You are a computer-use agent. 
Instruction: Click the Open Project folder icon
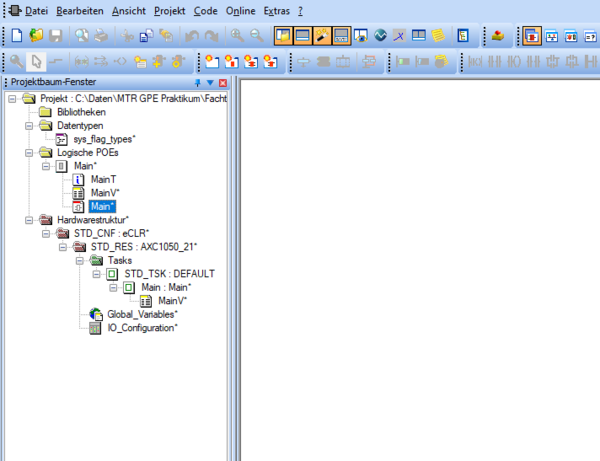click(x=36, y=37)
